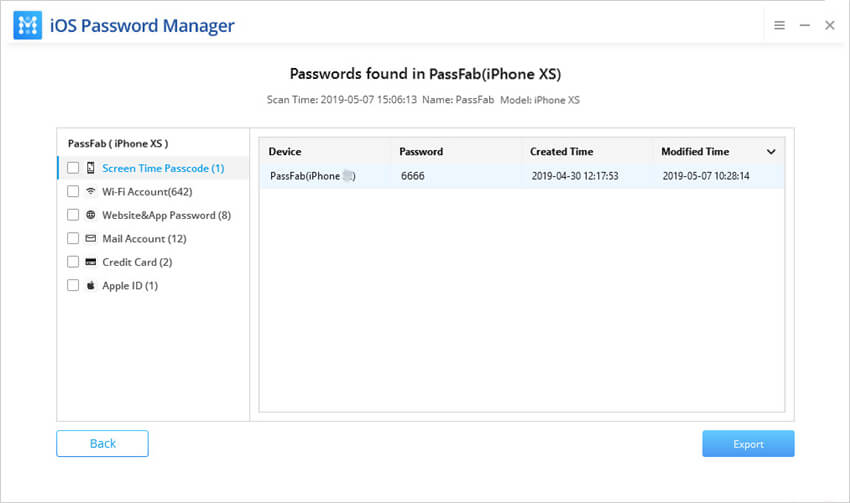Click the PassFab ( iPhone XS ) sidebar heading

tap(118, 144)
